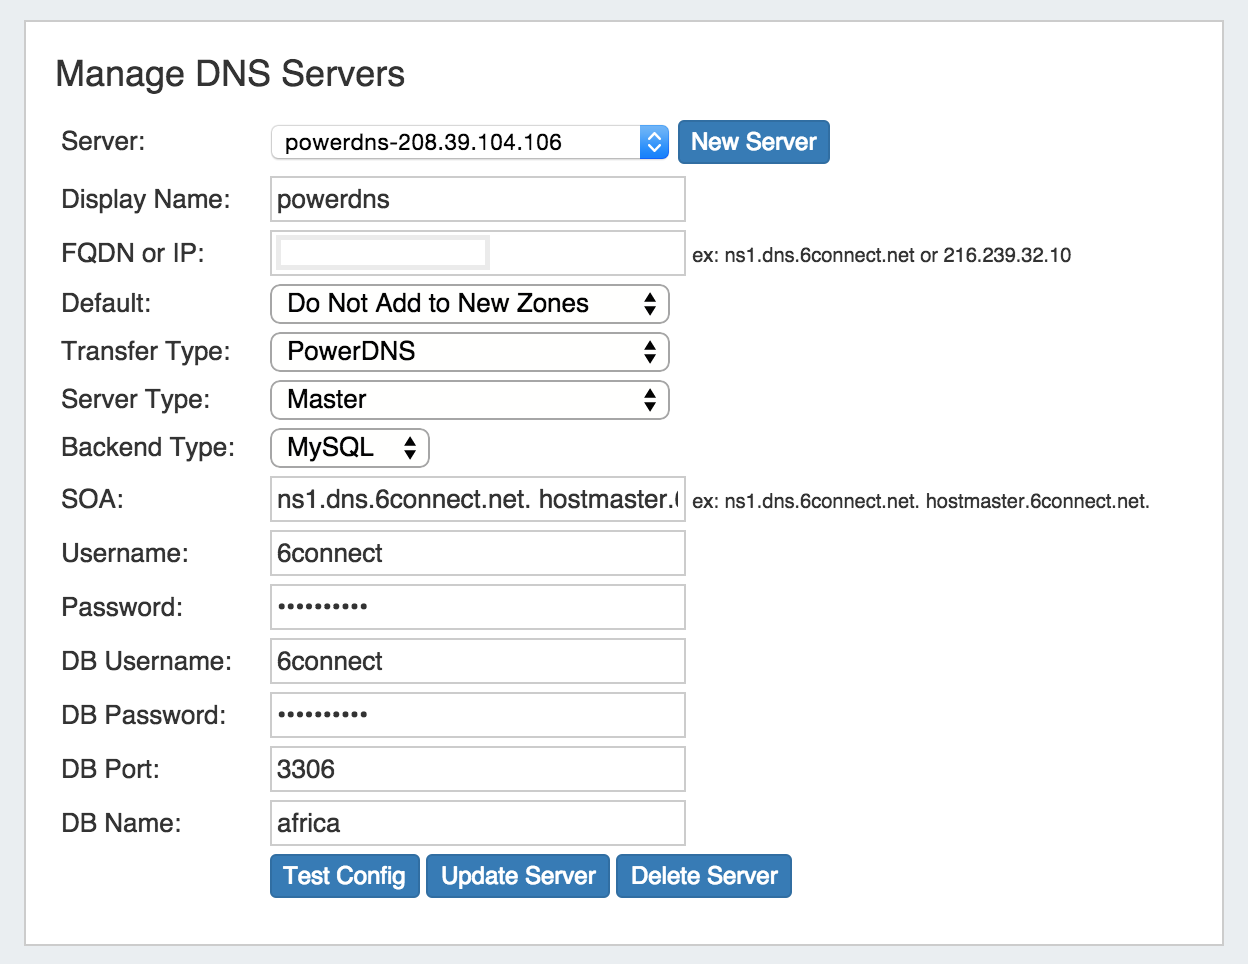Click the Display Name text field

pyautogui.click(x=477, y=199)
